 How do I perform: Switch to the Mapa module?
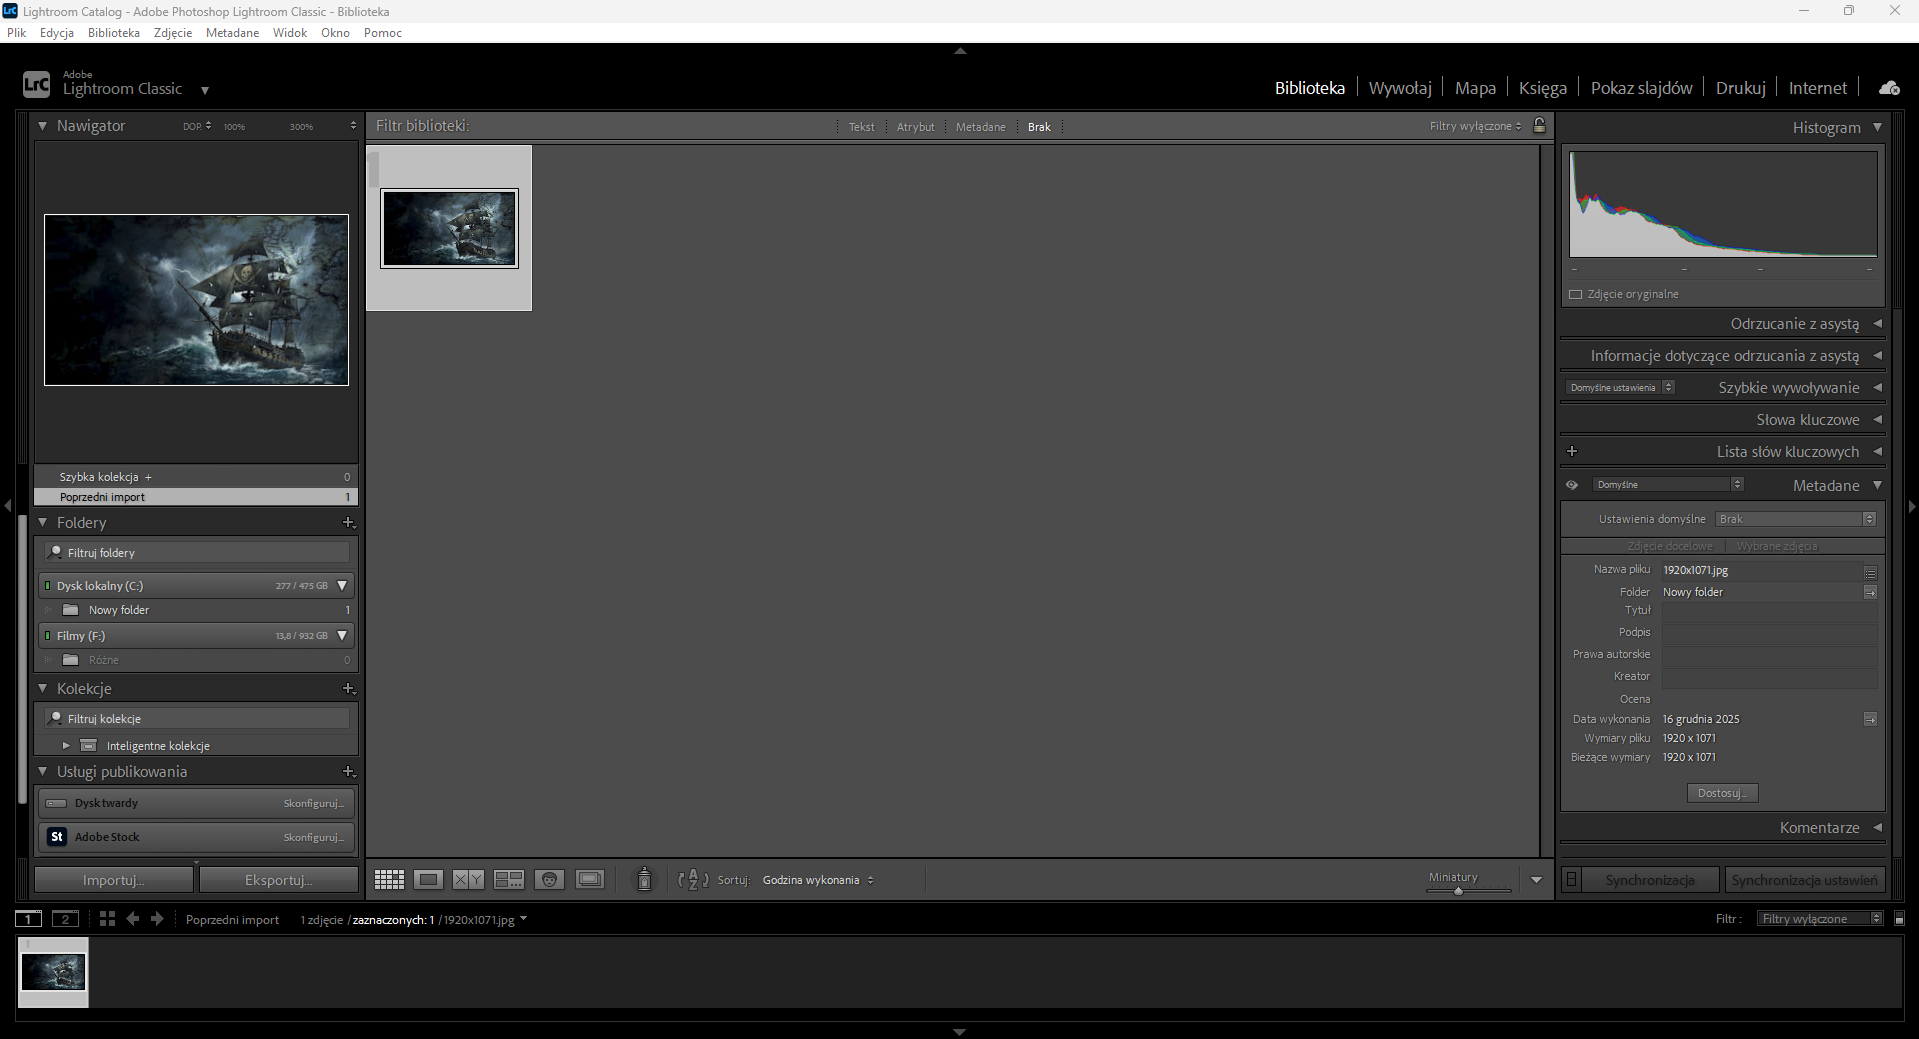(1475, 88)
